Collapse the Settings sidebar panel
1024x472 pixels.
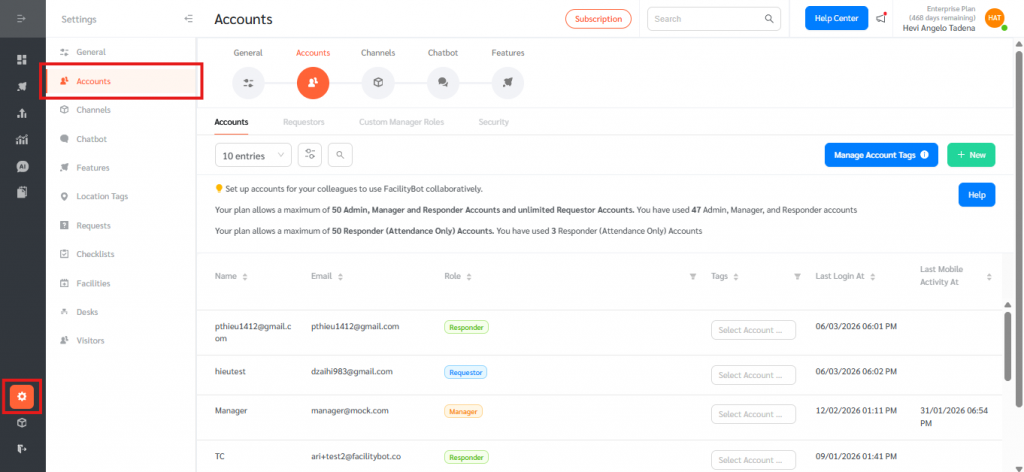click(189, 19)
